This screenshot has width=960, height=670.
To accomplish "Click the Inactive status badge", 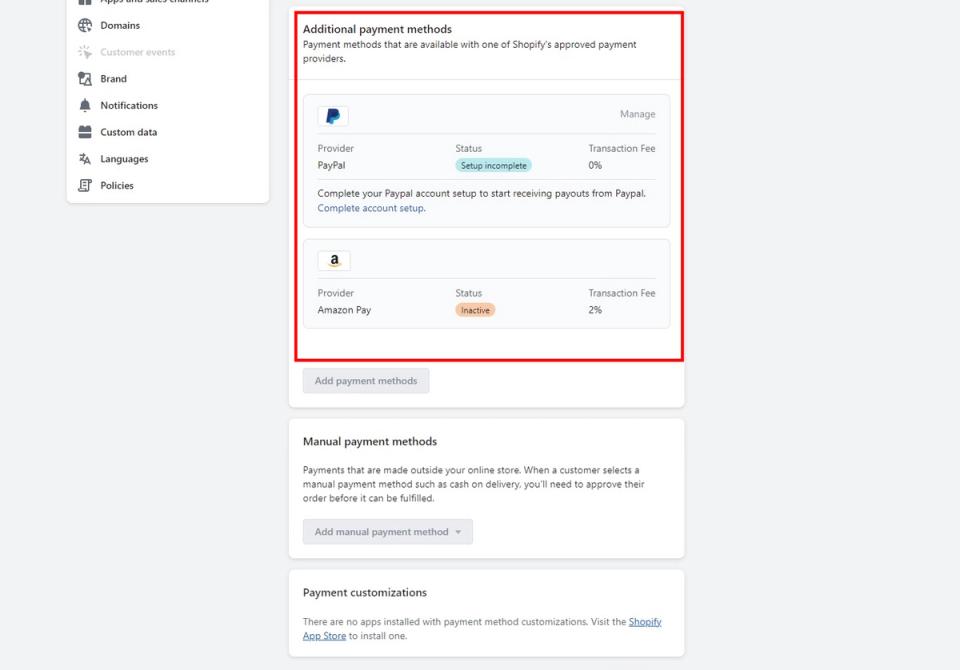I will [475, 310].
